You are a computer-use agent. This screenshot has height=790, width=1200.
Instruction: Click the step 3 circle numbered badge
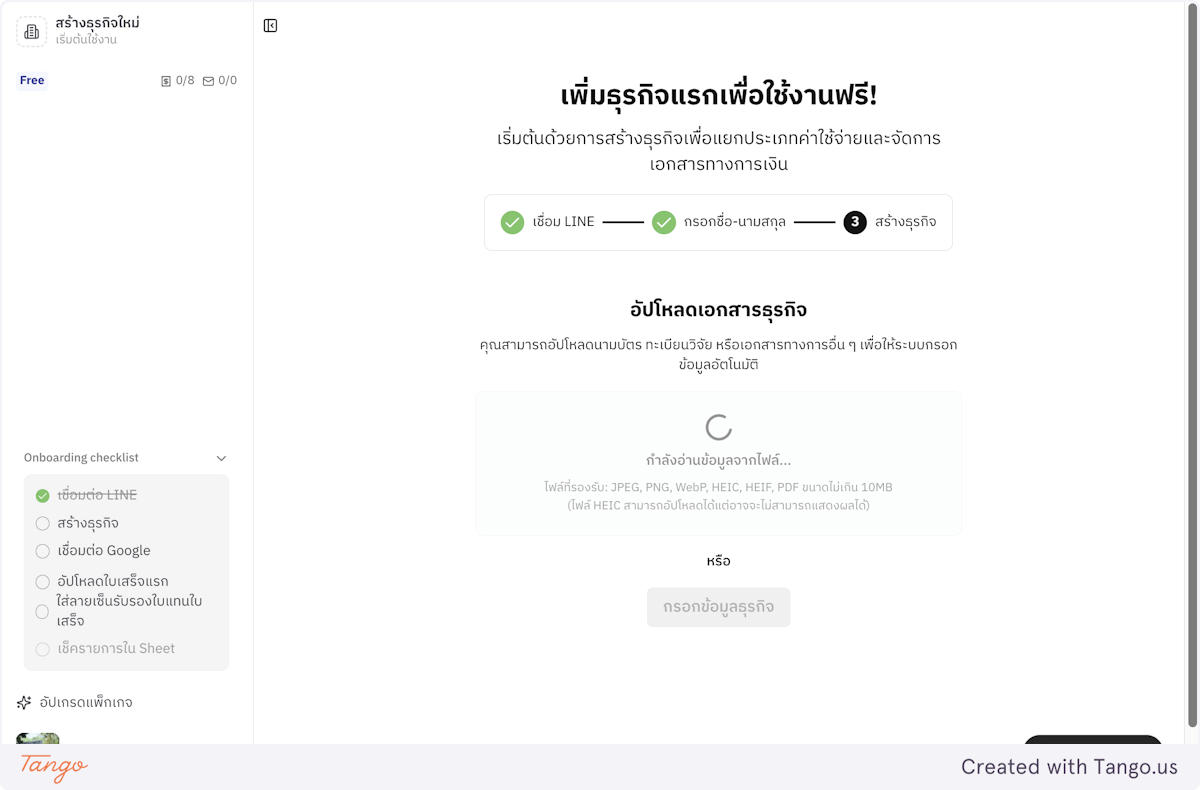(855, 222)
